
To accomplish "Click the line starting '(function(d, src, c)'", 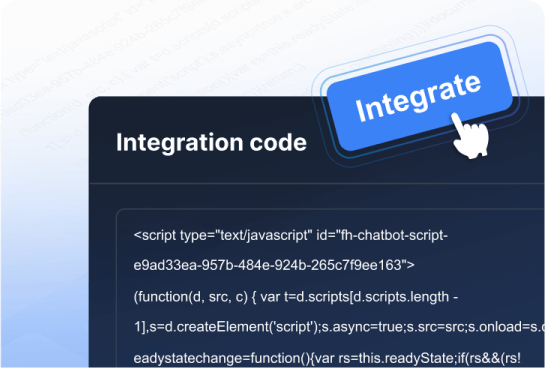I will (x=296, y=297).
